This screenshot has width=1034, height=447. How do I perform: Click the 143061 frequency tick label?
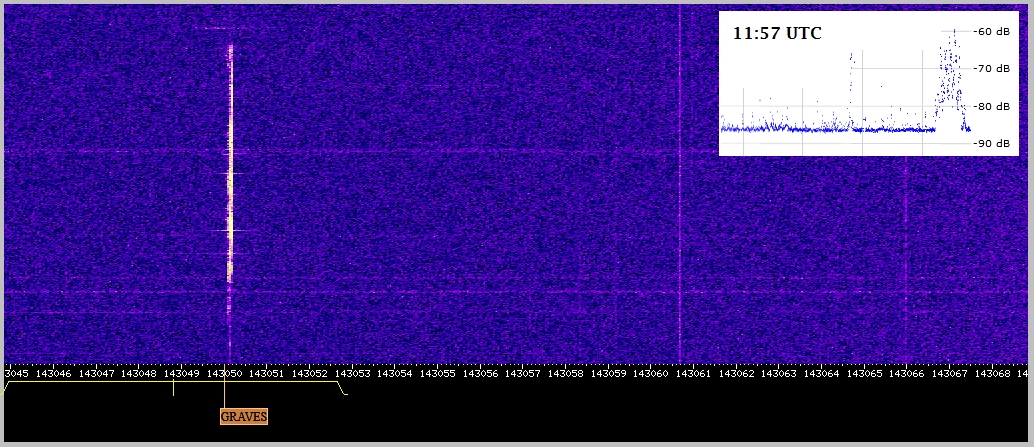tap(694, 373)
